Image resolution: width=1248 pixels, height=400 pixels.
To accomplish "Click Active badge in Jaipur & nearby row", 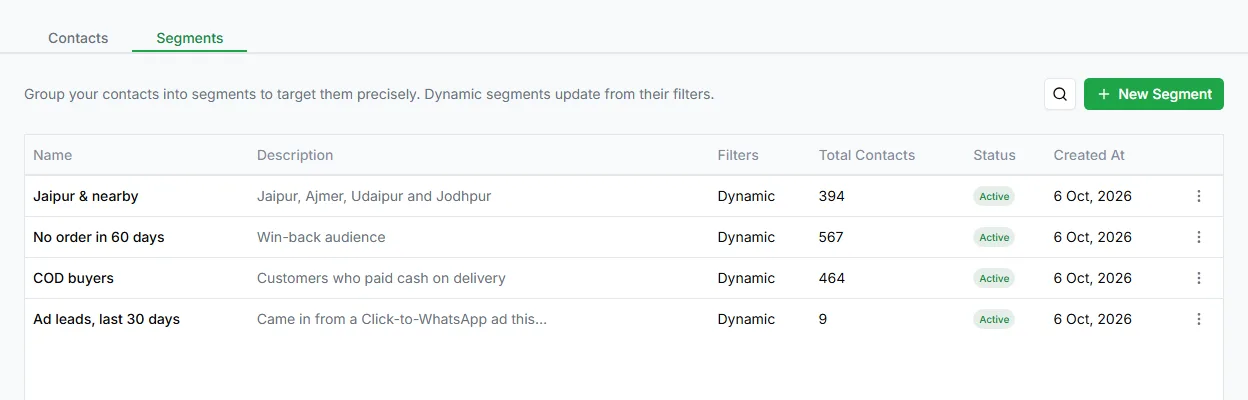I will (x=994, y=196).
